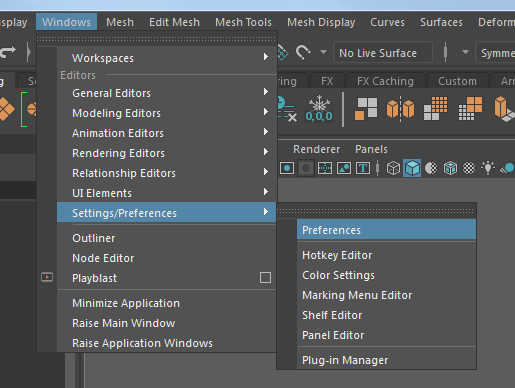The image size is (515, 388).
Task: Click the Mirror shelf icon with two cubes
Action: pyautogui.click(x=400, y=109)
